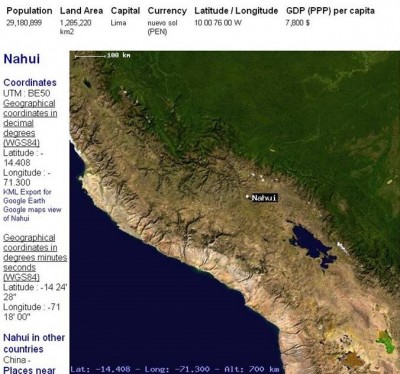Click the Capital value Lima
Viewport: 400px width, 374px height.
[118, 23]
